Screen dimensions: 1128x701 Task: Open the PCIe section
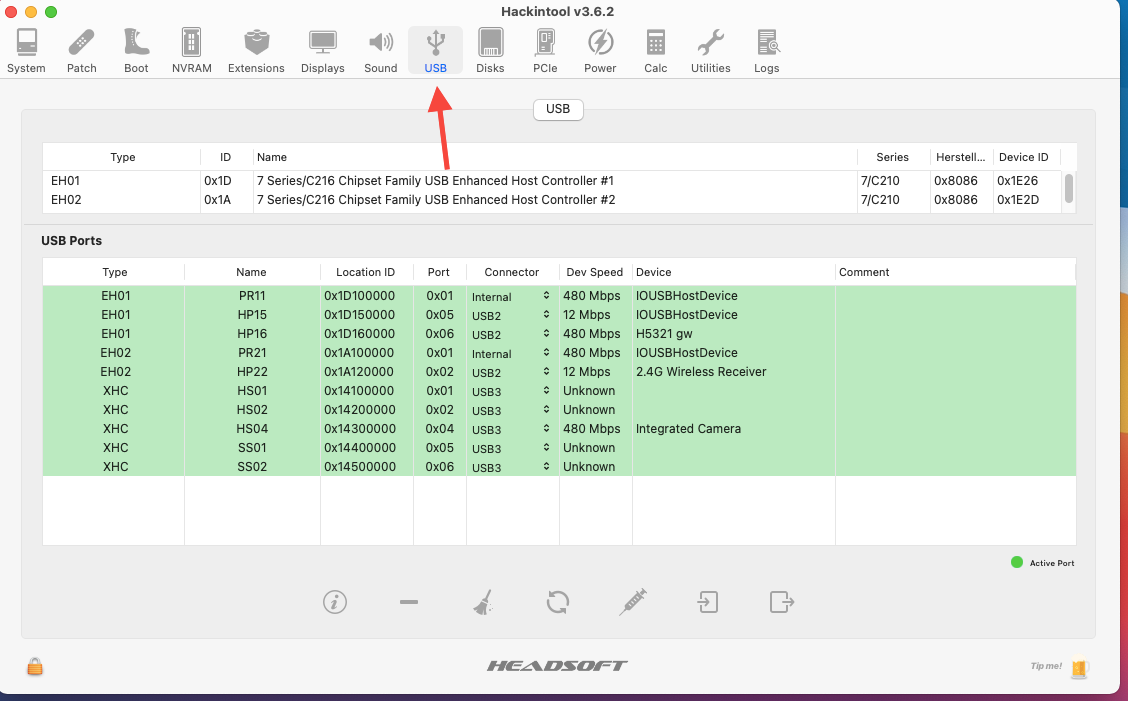pyautogui.click(x=545, y=51)
